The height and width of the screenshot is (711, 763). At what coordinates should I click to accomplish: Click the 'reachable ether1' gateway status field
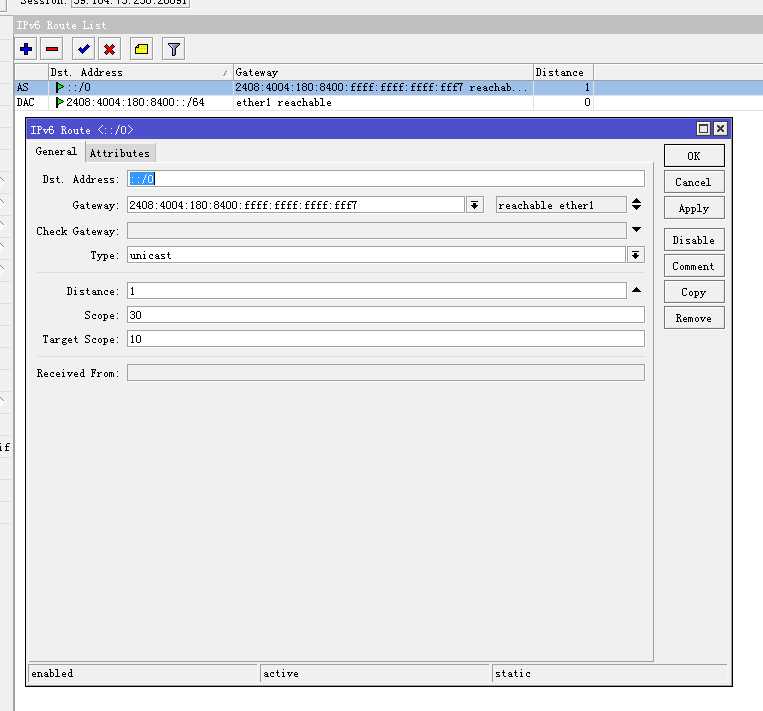(561, 205)
